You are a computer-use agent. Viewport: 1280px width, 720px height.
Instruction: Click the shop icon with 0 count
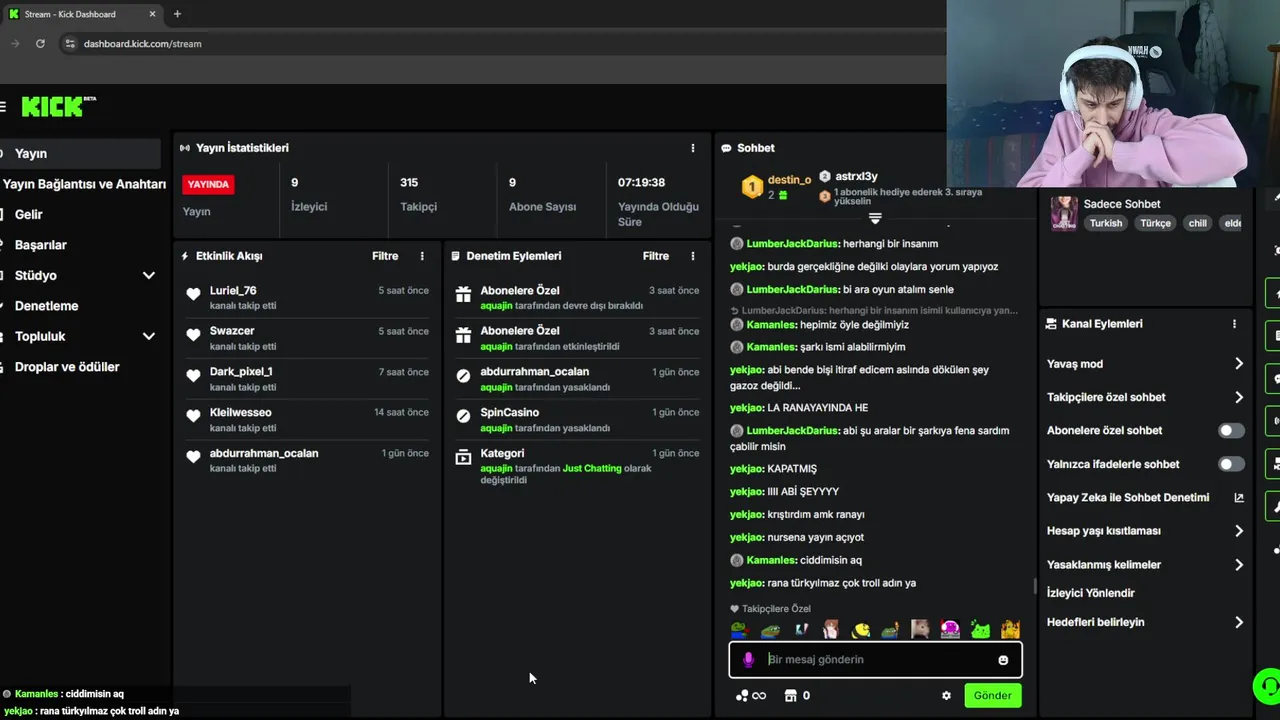pyautogui.click(x=790, y=696)
